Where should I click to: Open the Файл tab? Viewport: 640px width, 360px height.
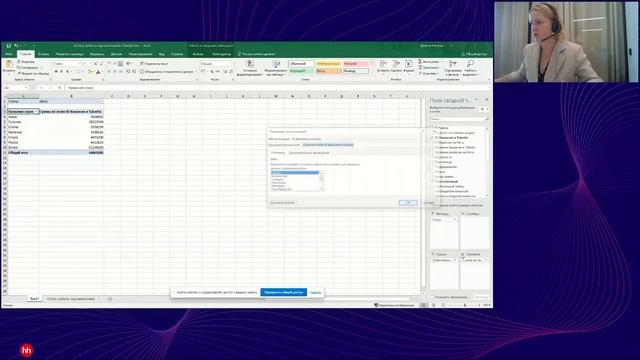click(9, 54)
